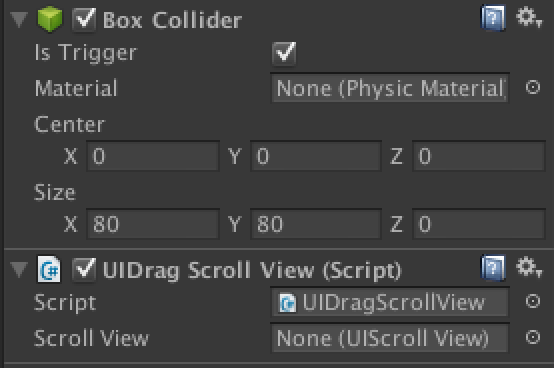Click the Center X value field
Screen dimensions: 554x368
coord(153,156)
